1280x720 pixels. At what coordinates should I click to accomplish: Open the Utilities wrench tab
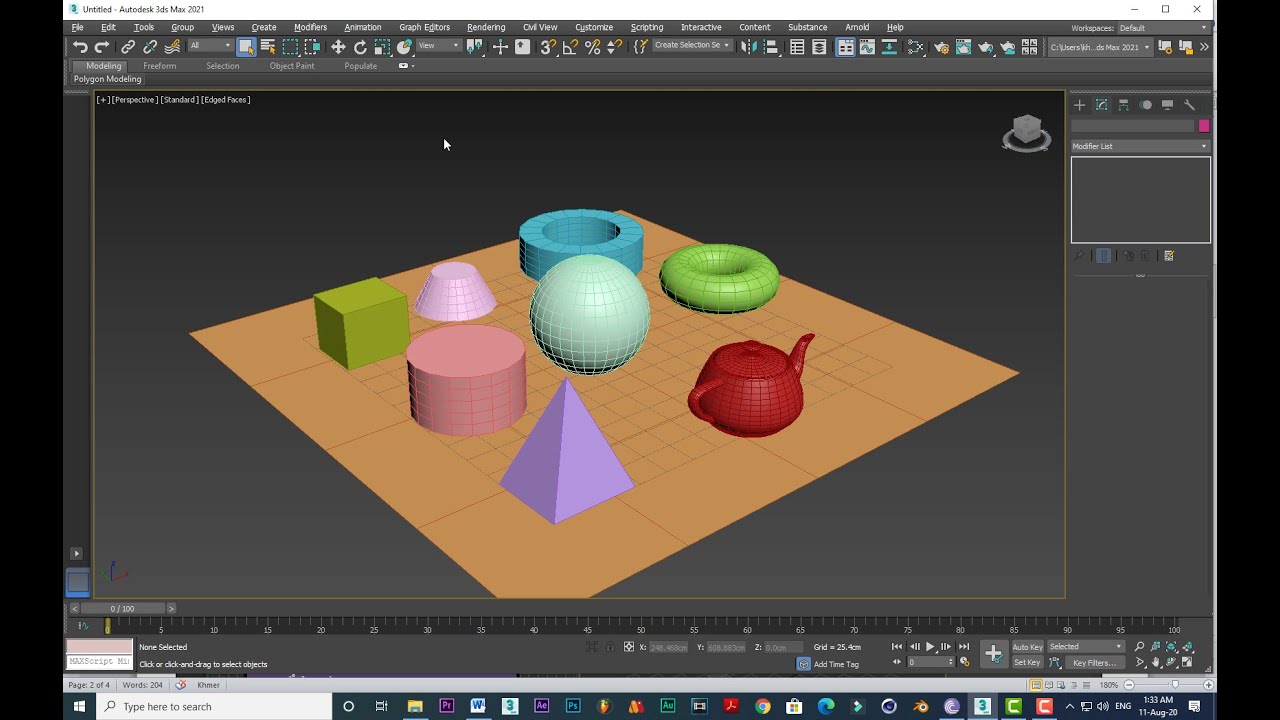pyautogui.click(x=1189, y=105)
